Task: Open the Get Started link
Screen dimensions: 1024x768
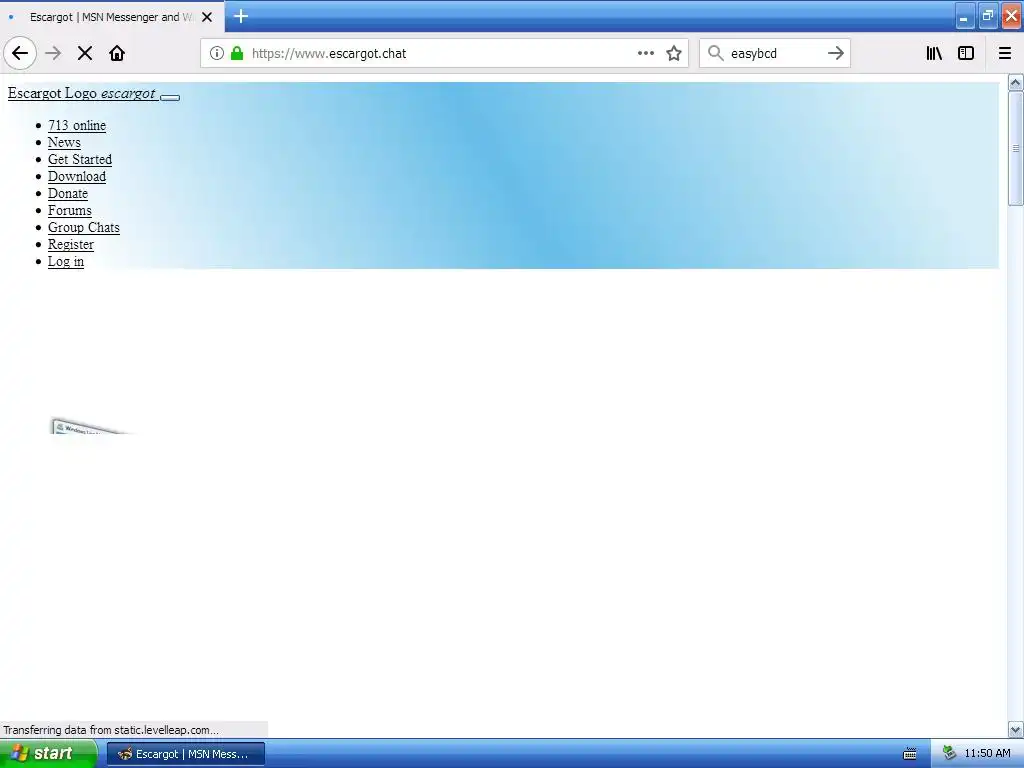Action: pyautogui.click(x=80, y=159)
